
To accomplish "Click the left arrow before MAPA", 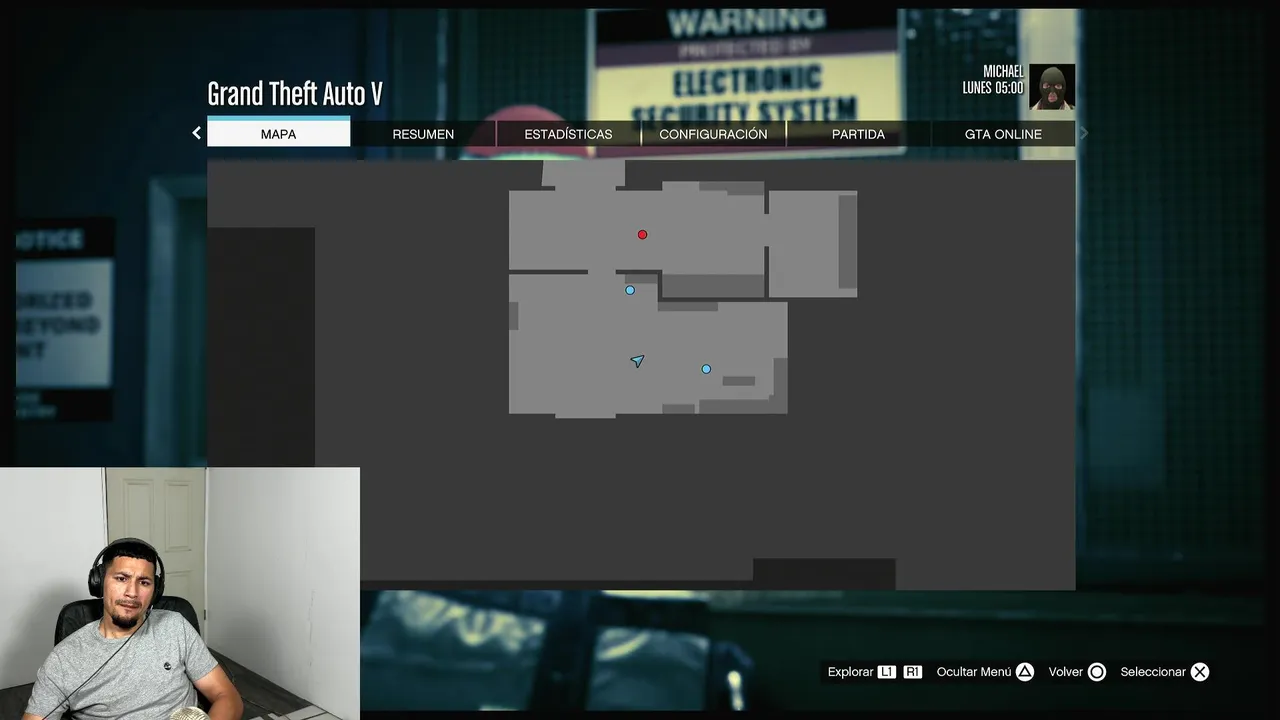I will 196,133.
